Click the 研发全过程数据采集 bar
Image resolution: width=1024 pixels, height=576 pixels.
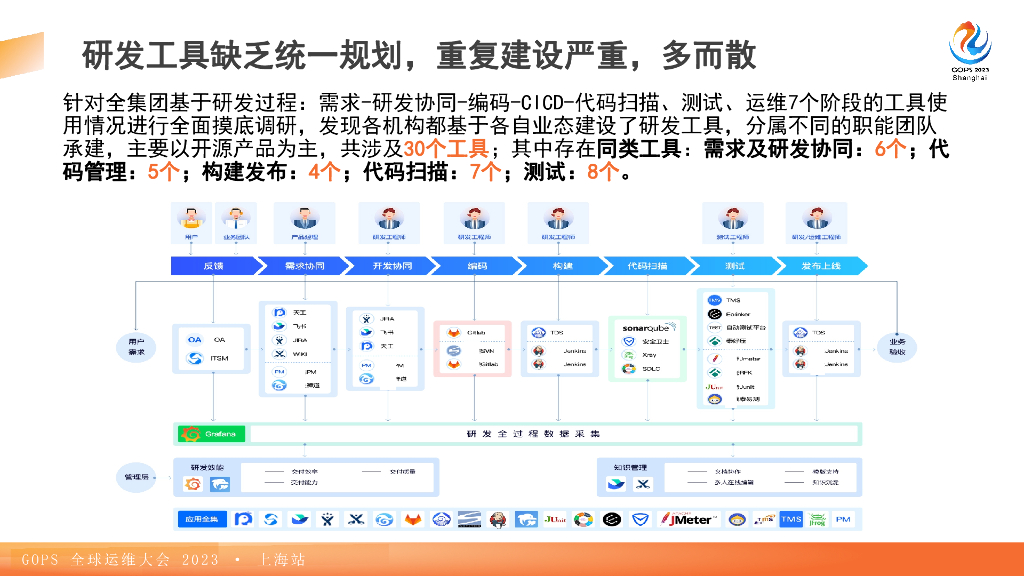coord(554,434)
